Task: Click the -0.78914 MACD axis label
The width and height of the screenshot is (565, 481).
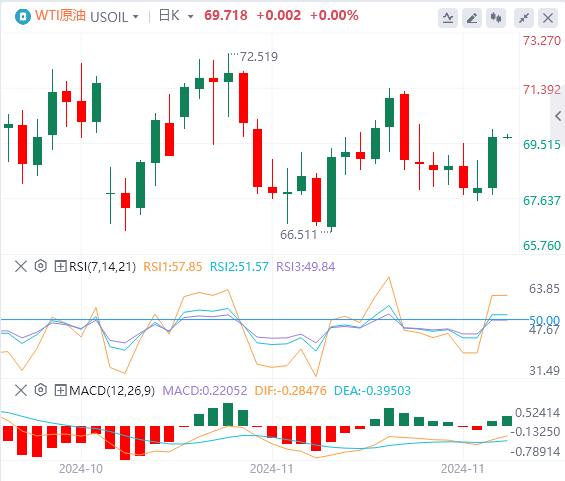Action: [535, 451]
